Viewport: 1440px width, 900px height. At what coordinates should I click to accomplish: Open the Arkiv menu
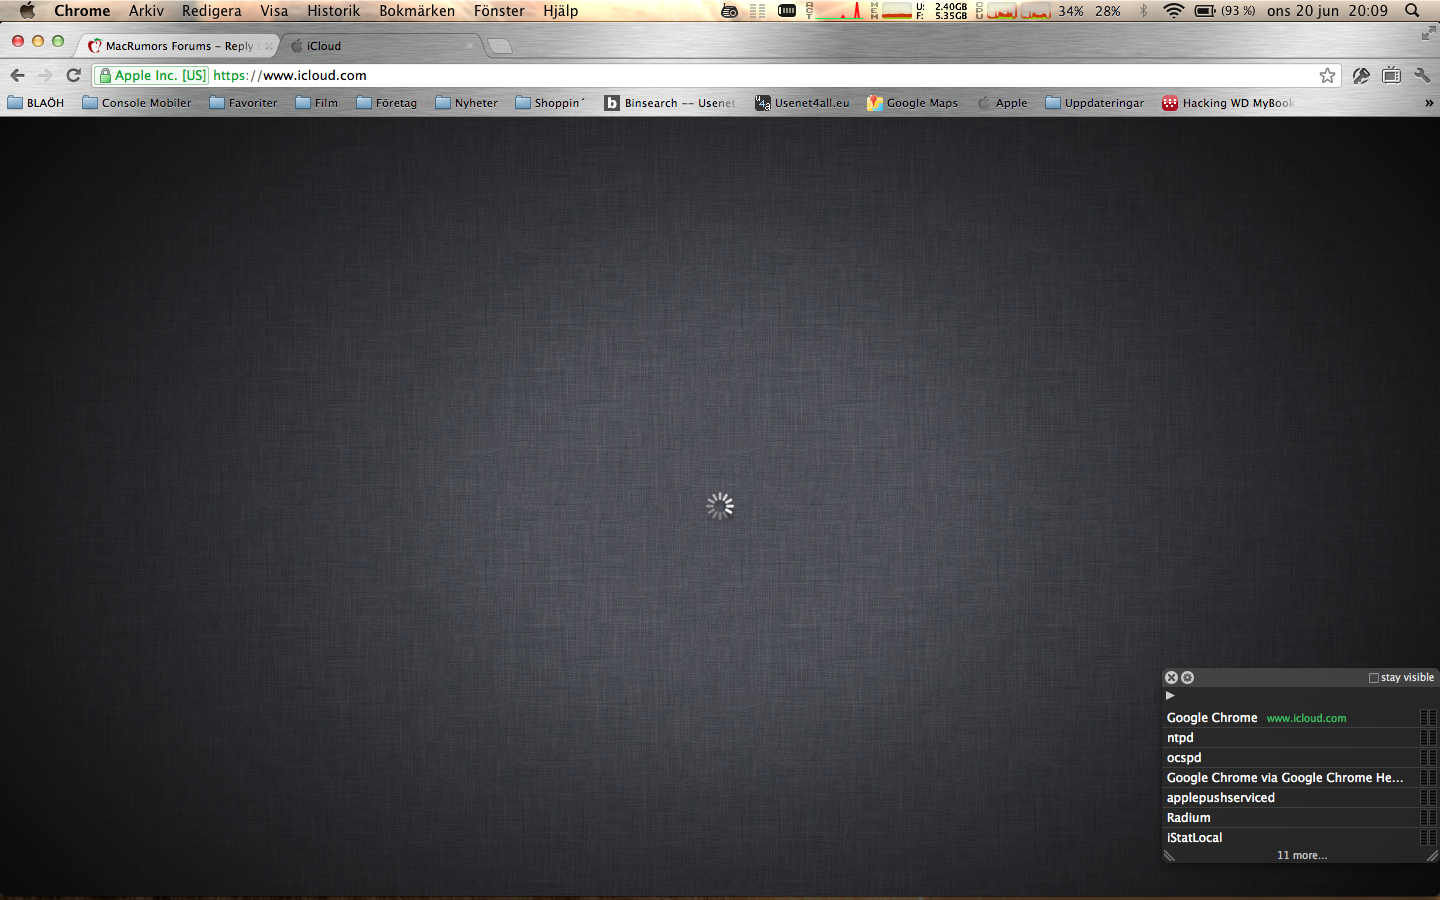coord(146,11)
